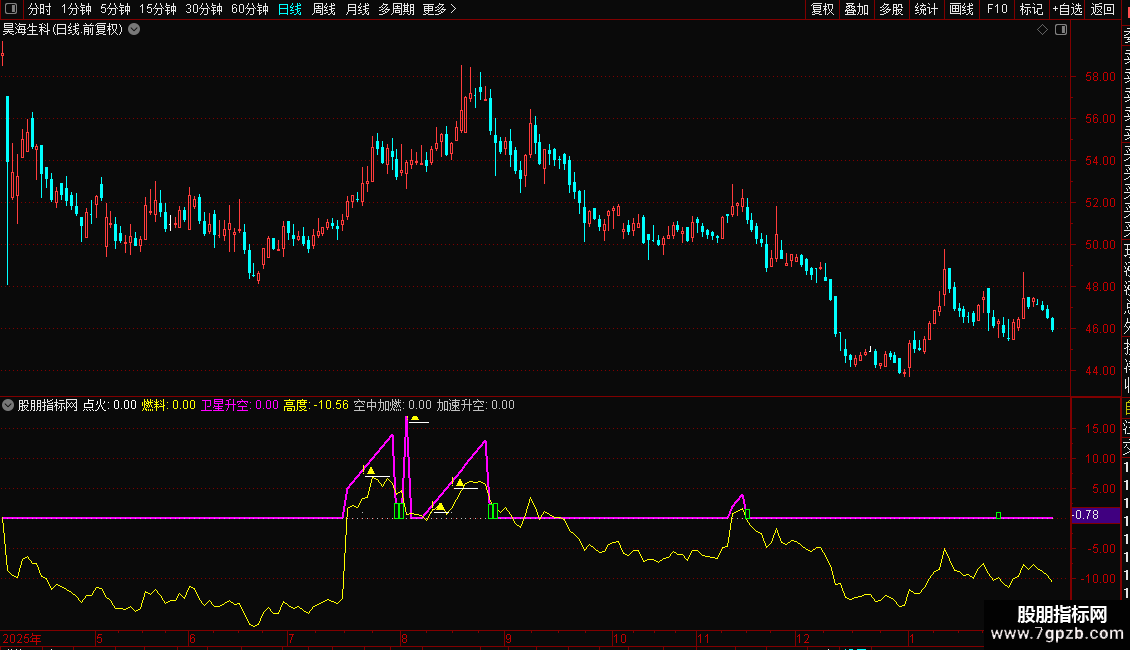
Task: Select the 月线 monthly chart
Action: (x=357, y=9)
